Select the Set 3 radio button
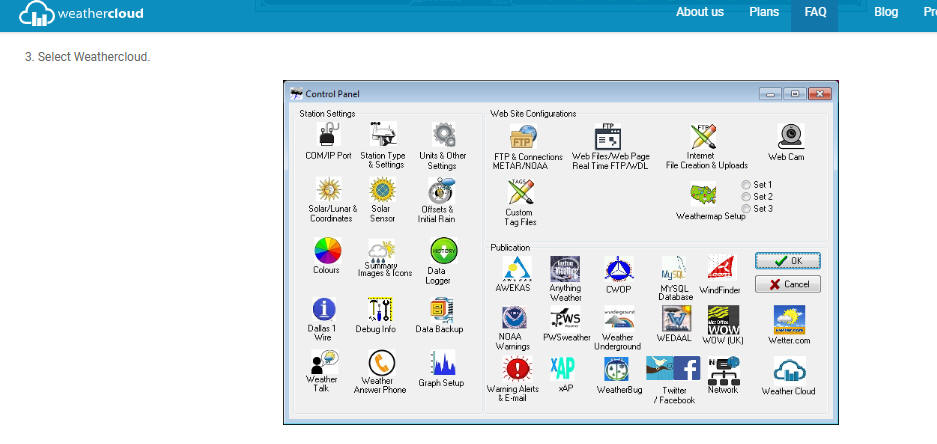Viewport: 937px width, 444px height. tap(746, 208)
